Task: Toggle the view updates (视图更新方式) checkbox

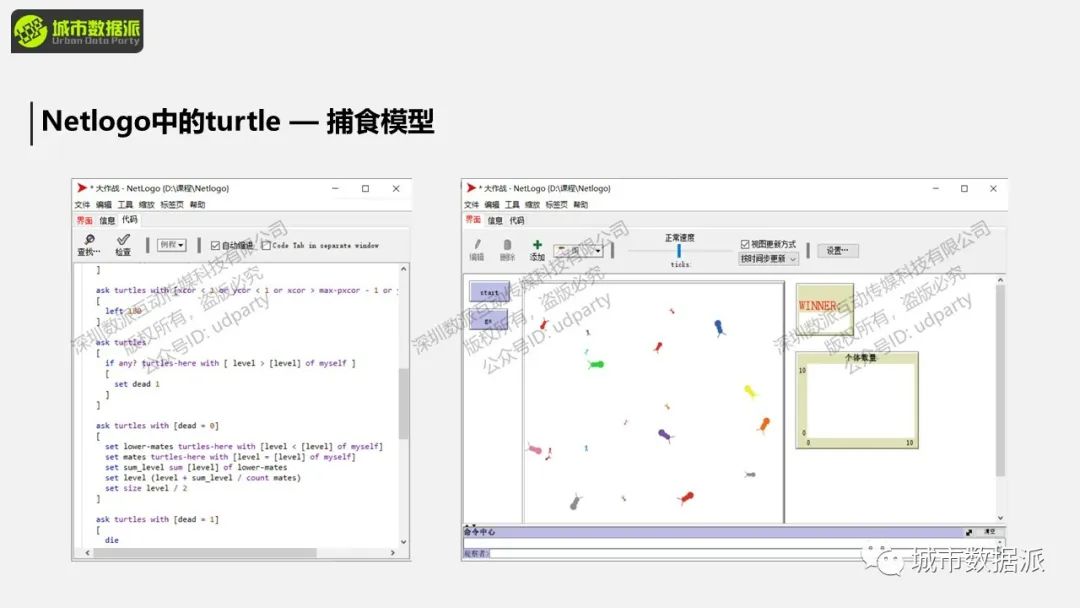Action: point(745,244)
